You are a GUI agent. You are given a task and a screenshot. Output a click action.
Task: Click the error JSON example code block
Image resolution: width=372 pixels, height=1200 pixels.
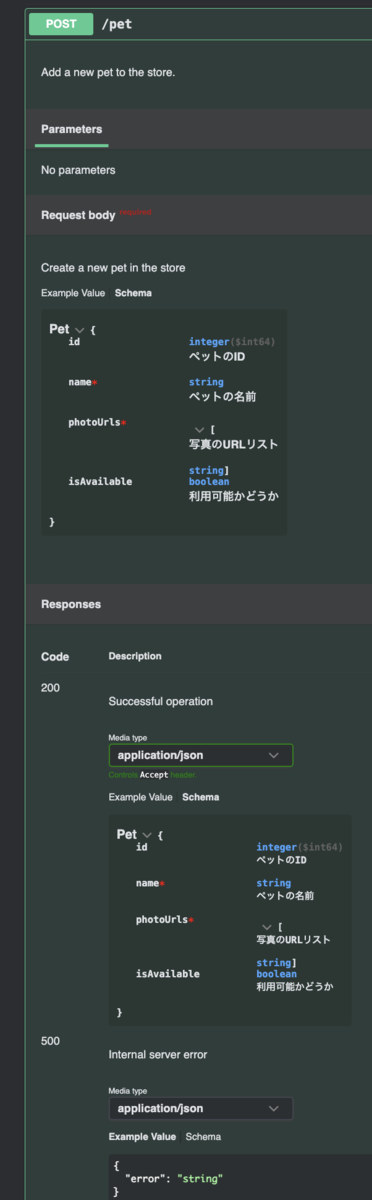tap(240, 1178)
